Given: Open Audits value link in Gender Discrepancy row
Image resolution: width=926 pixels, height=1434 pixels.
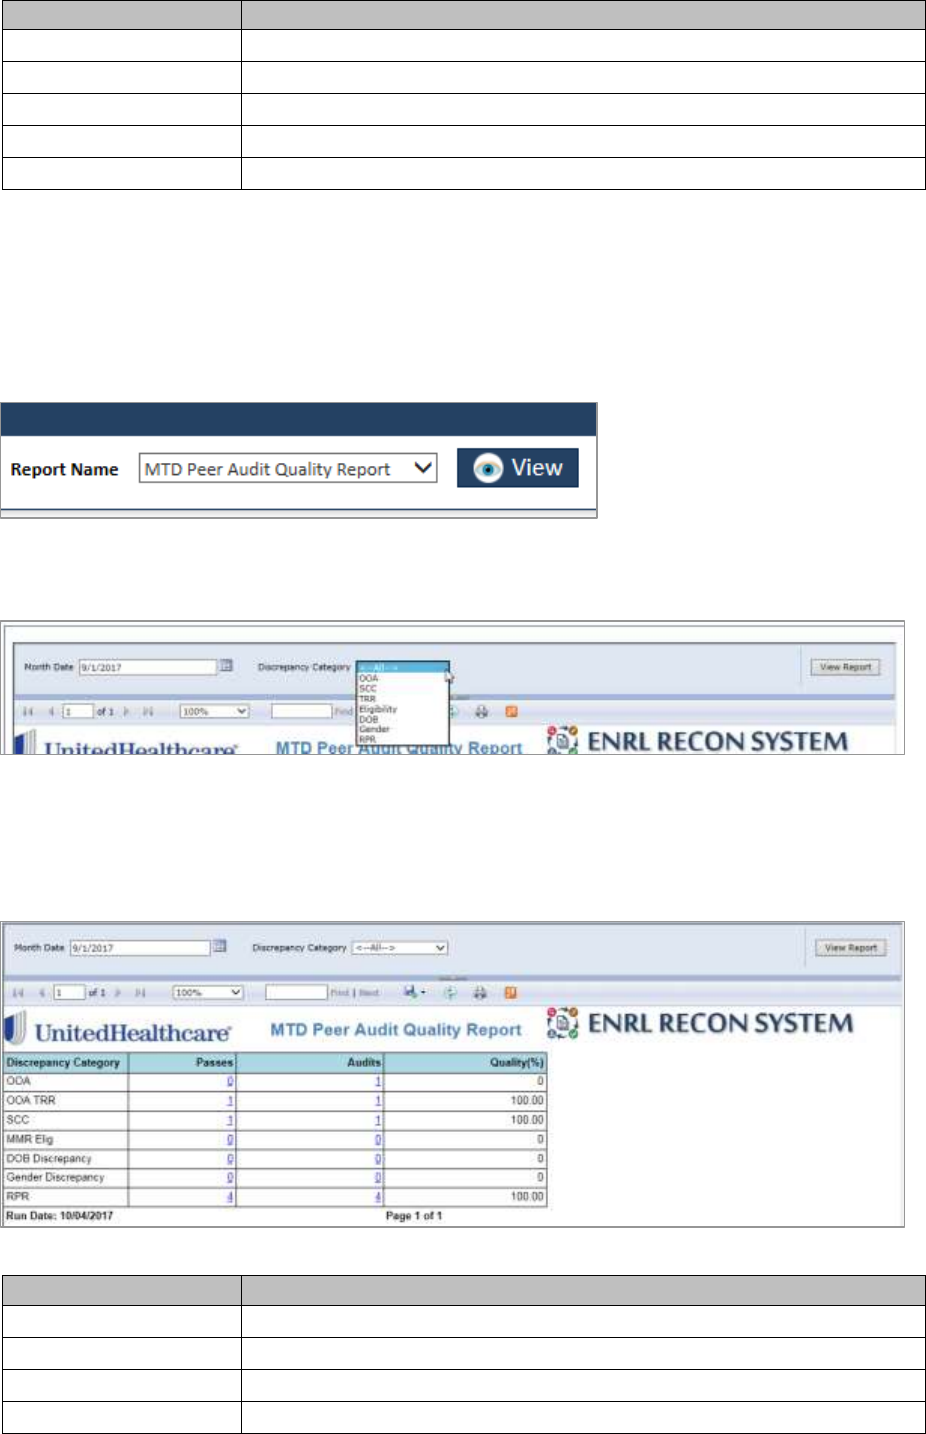Looking at the screenshot, I should click(x=378, y=1177).
